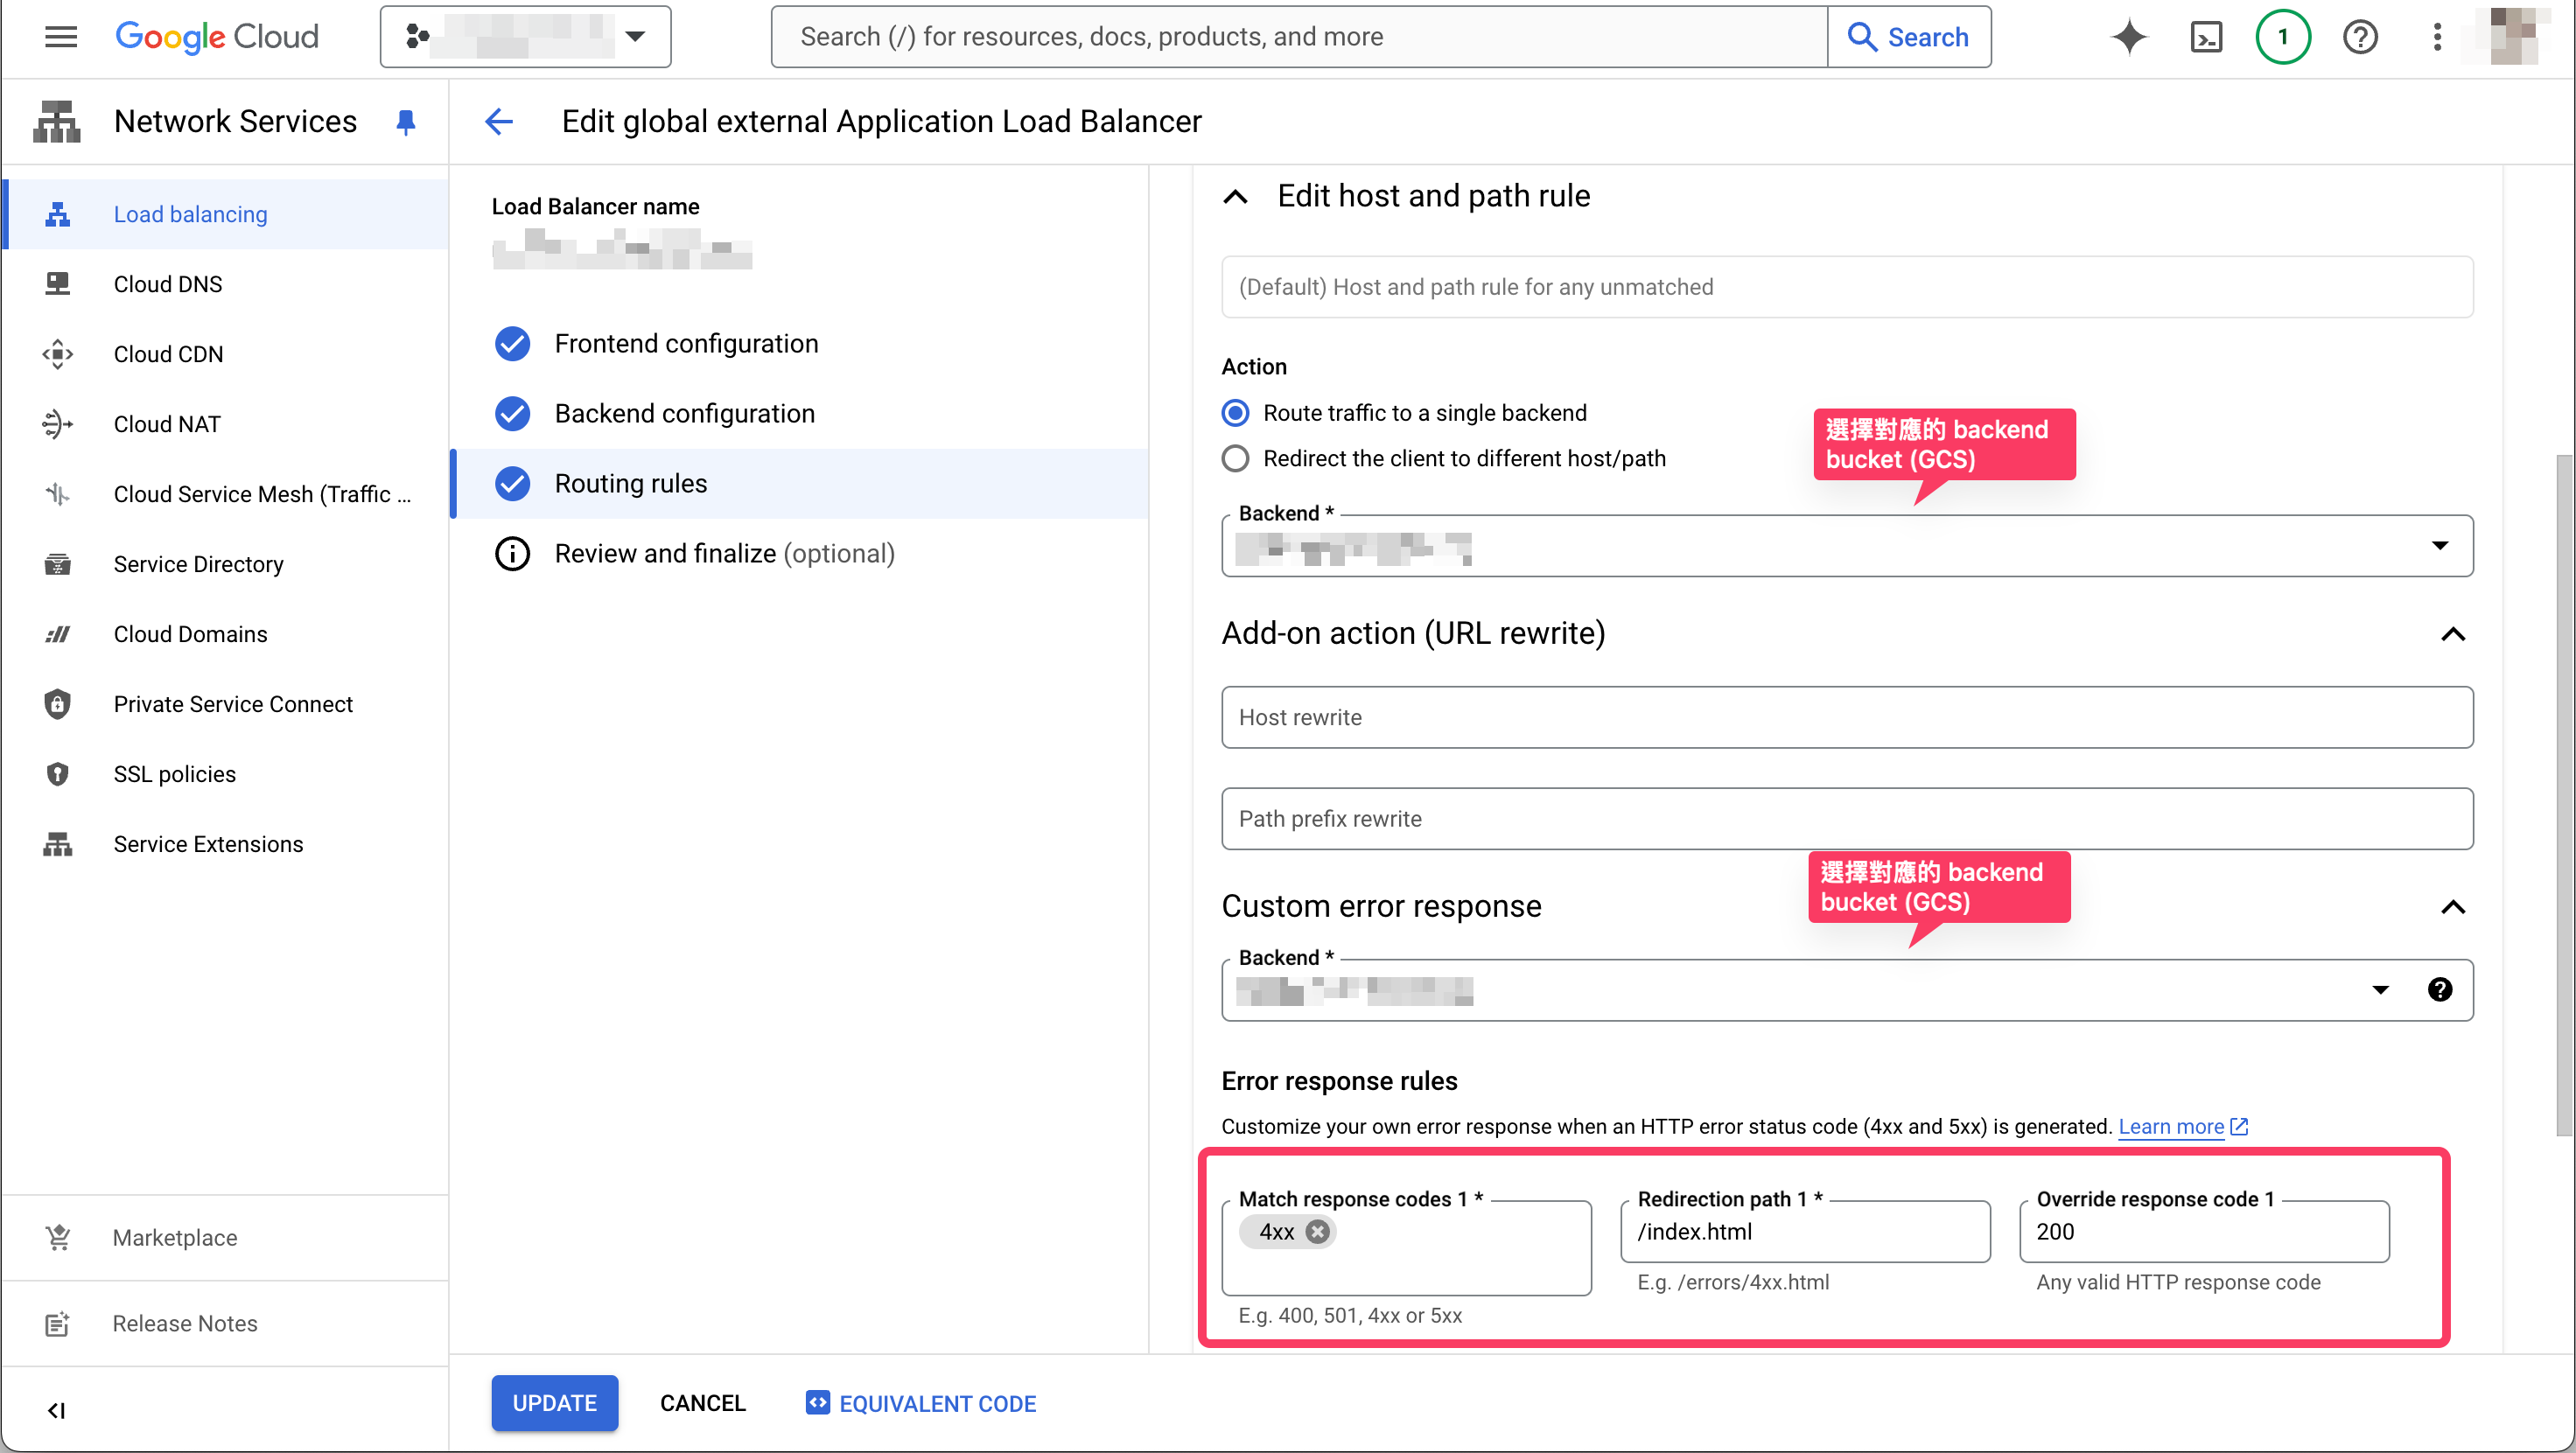The image size is (2576, 1453).
Task: Click the Cloud CDN sidebar icon
Action: point(57,354)
